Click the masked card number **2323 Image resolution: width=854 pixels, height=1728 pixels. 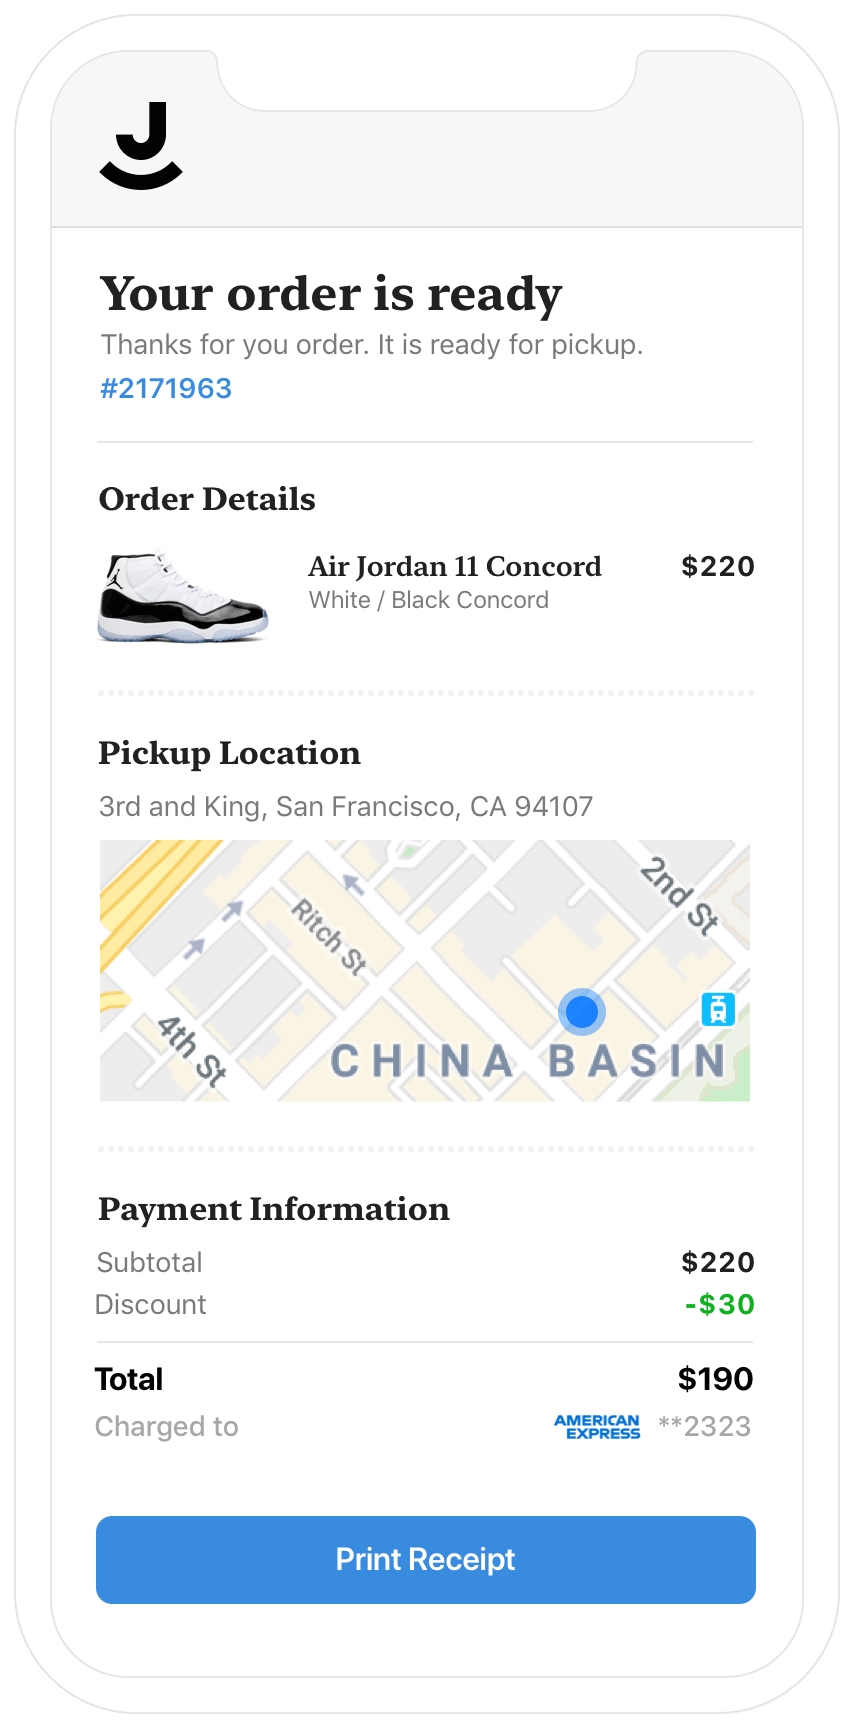click(x=704, y=1426)
